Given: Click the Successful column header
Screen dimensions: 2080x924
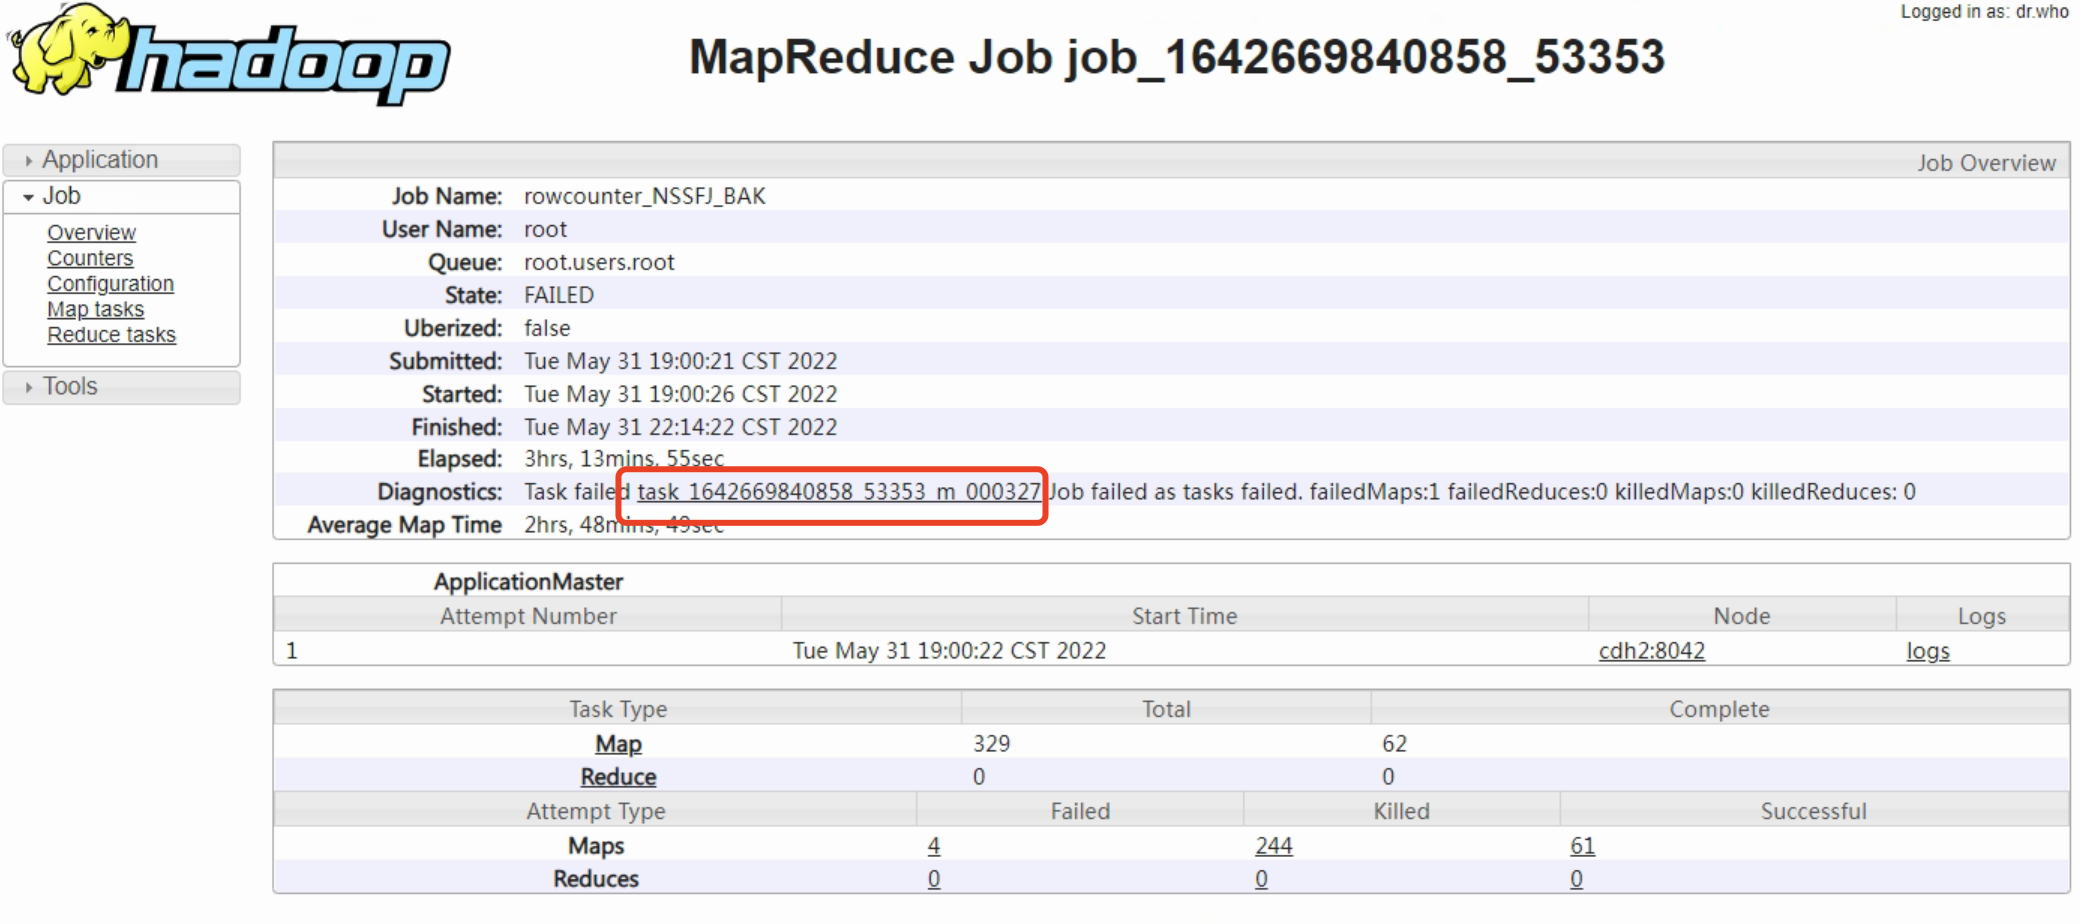Looking at the screenshot, I should point(1813,811).
